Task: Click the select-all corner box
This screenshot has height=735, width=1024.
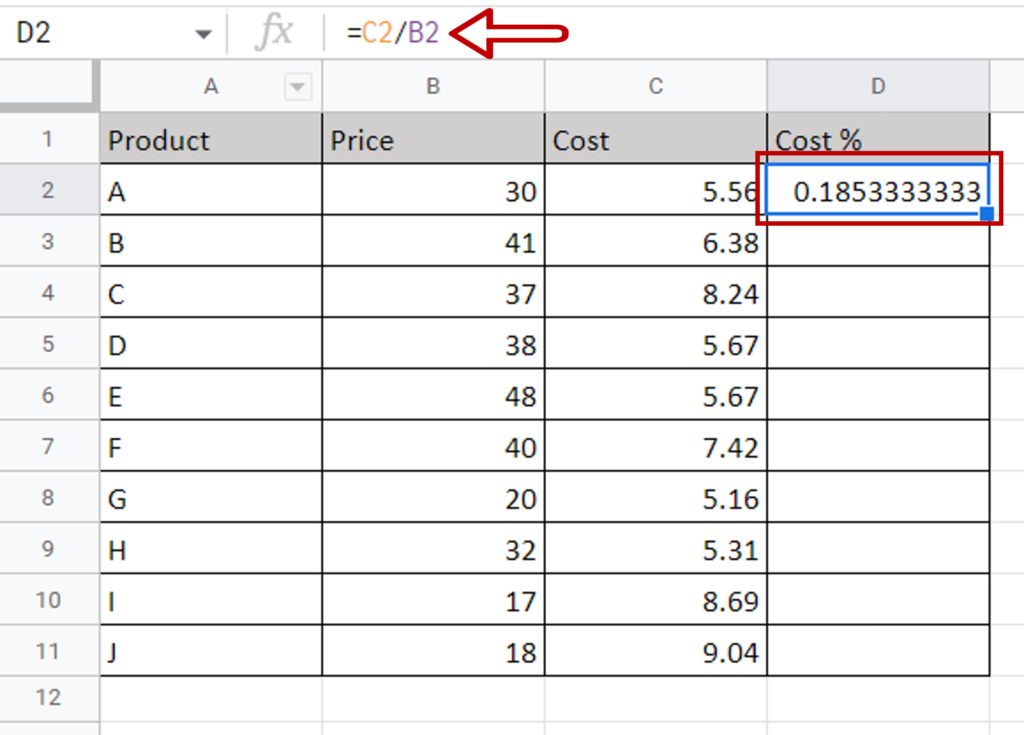Action: coord(49,87)
